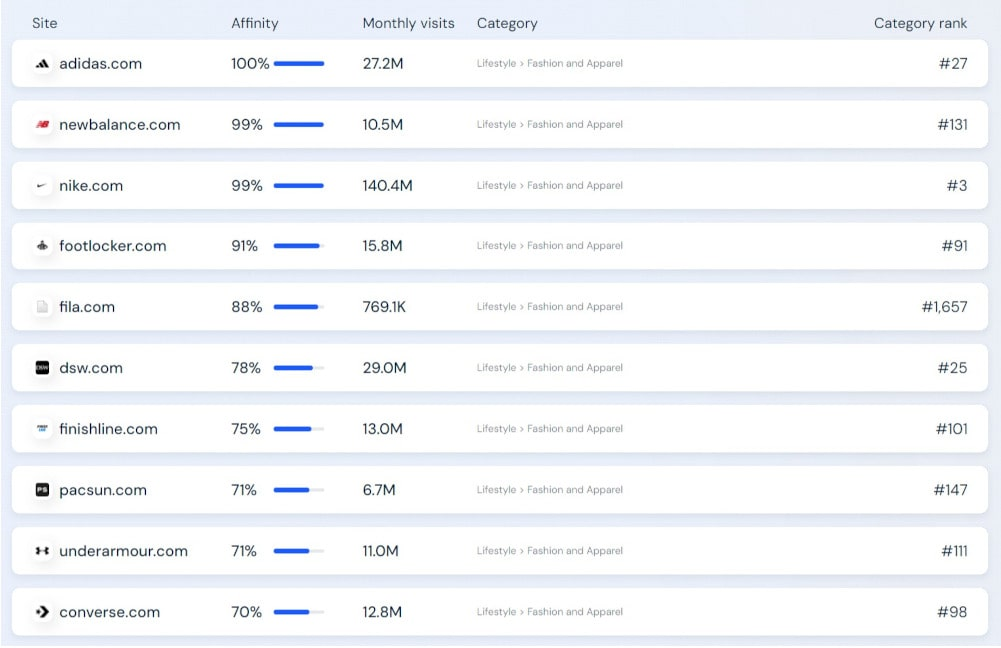Click the Finish Line favicon
The image size is (1001, 648).
tap(42, 429)
